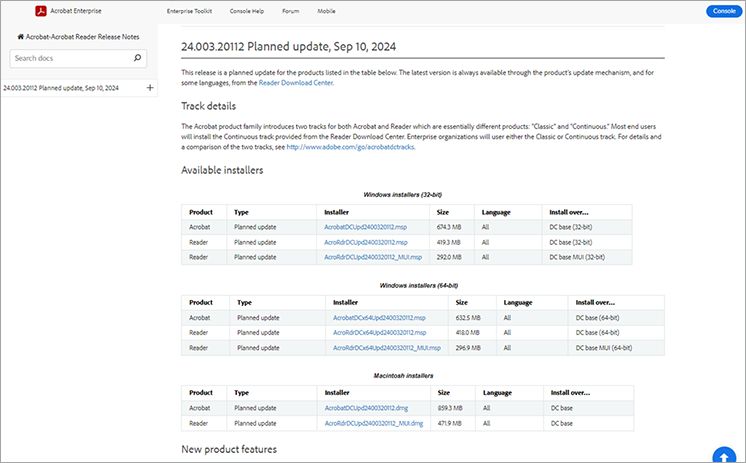Go to the Forum page

point(290,11)
